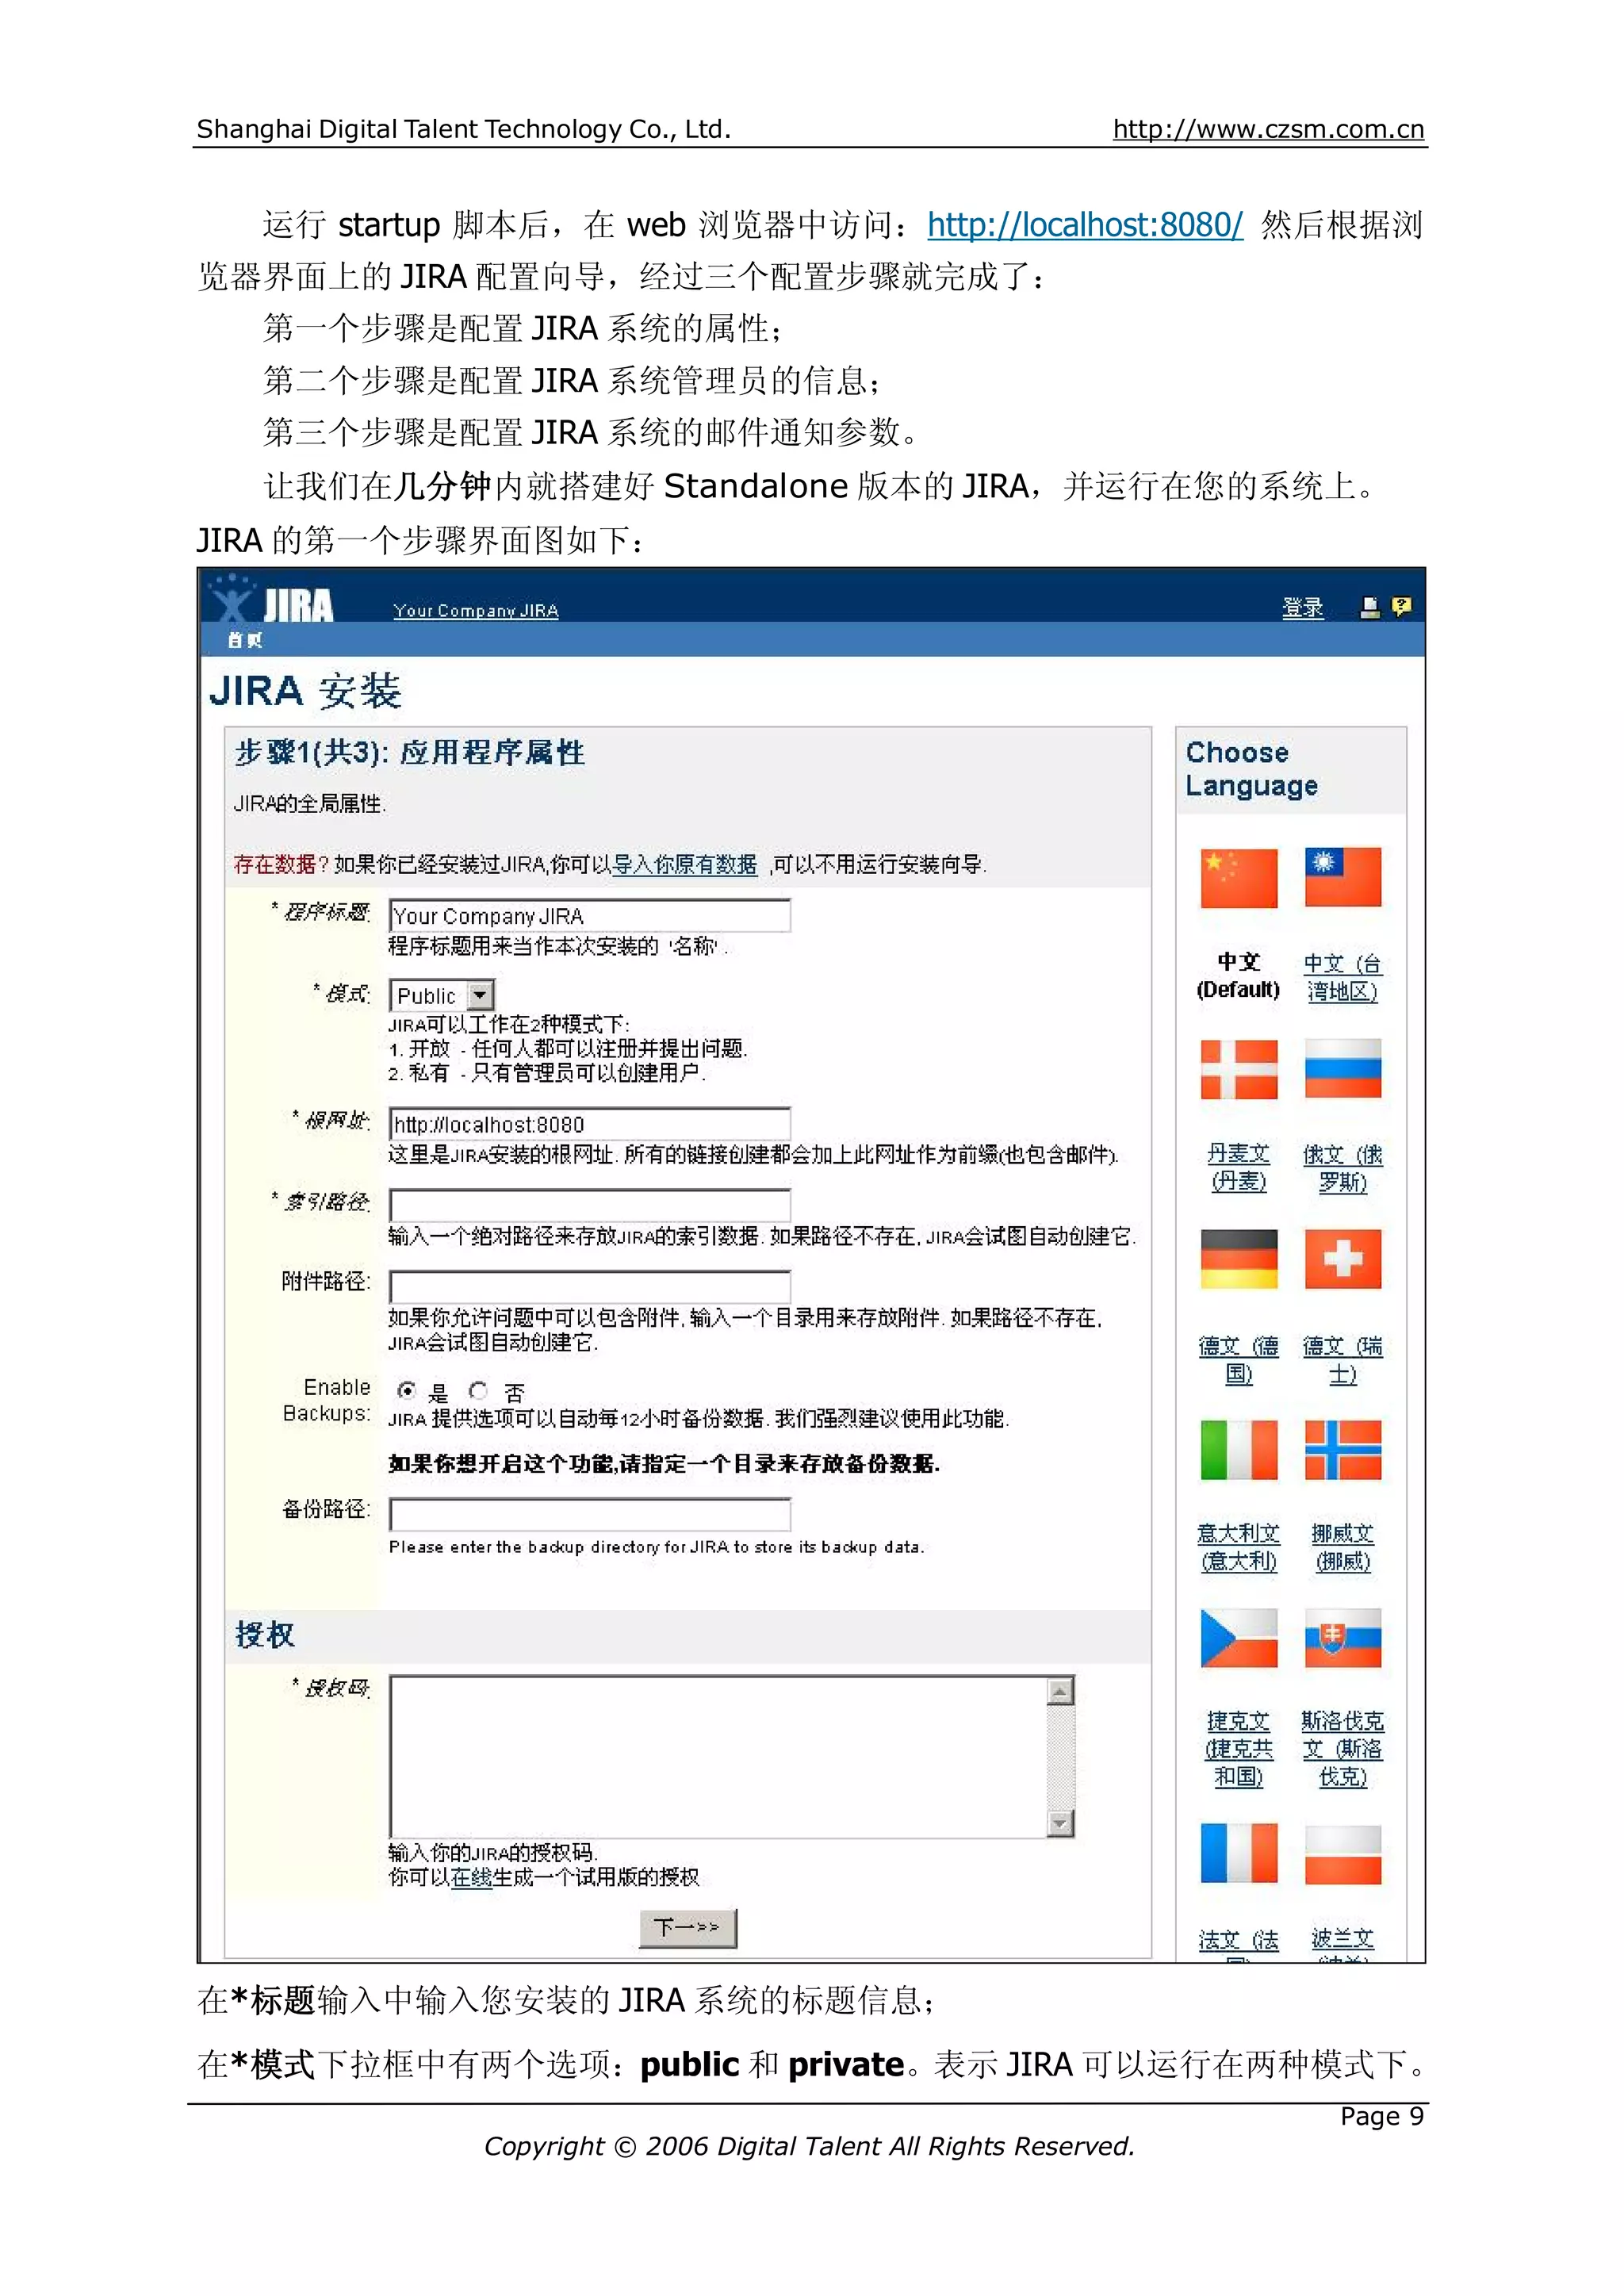Focus the empty 索引路径 input field
1624x2296 pixels.
tap(590, 1205)
